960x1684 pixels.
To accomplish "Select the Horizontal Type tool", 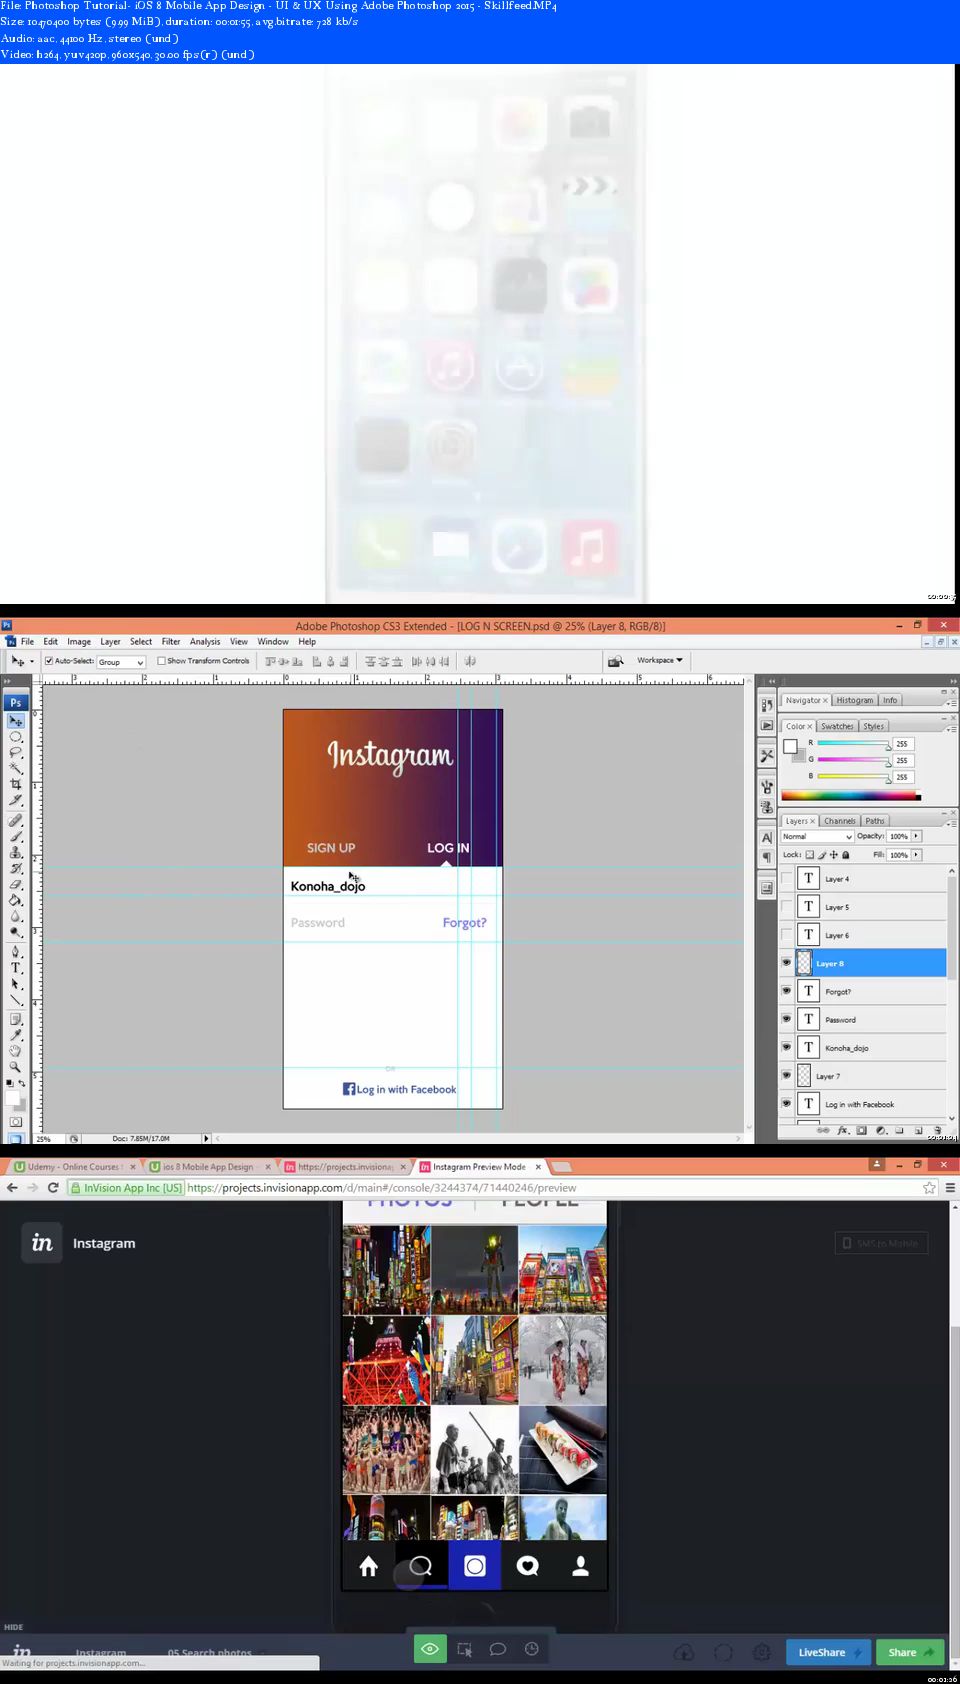I will pyautogui.click(x=16, y=967).
